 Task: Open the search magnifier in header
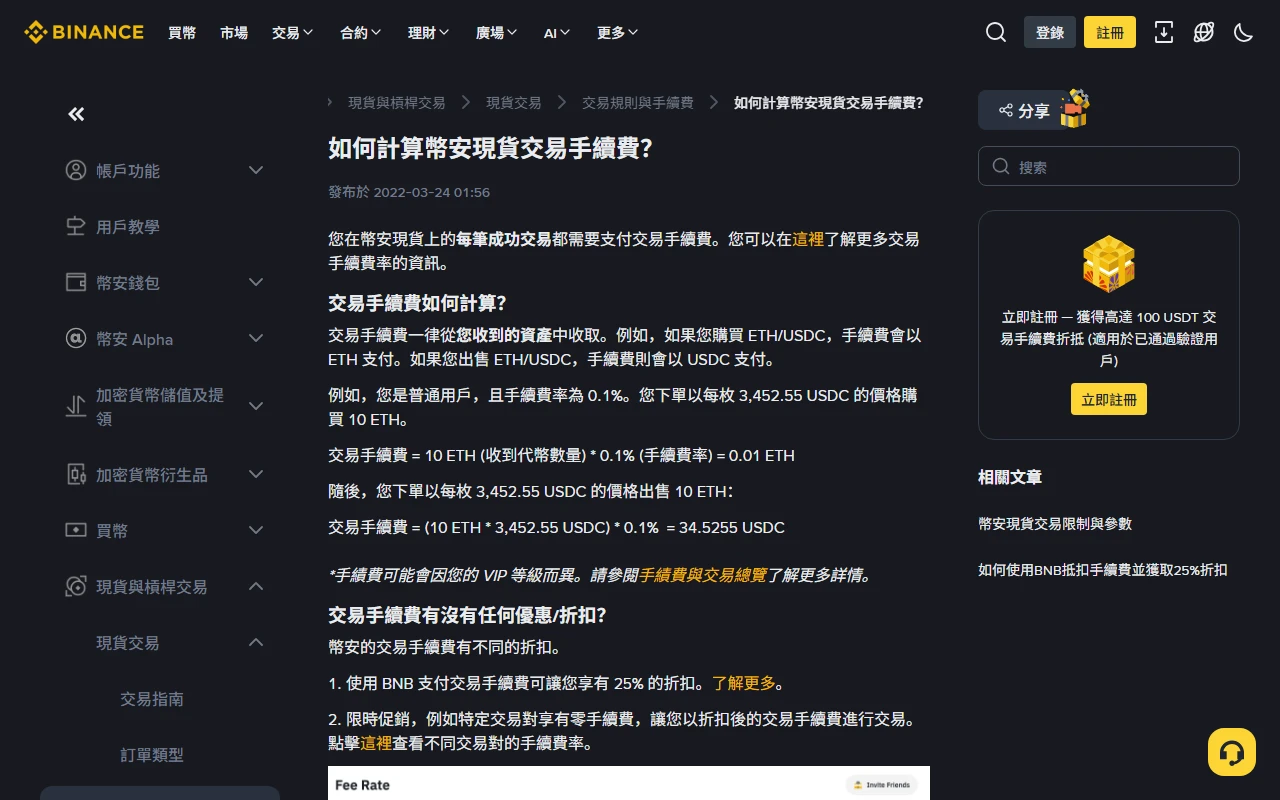pyautogui.click(x=996, y=32)
